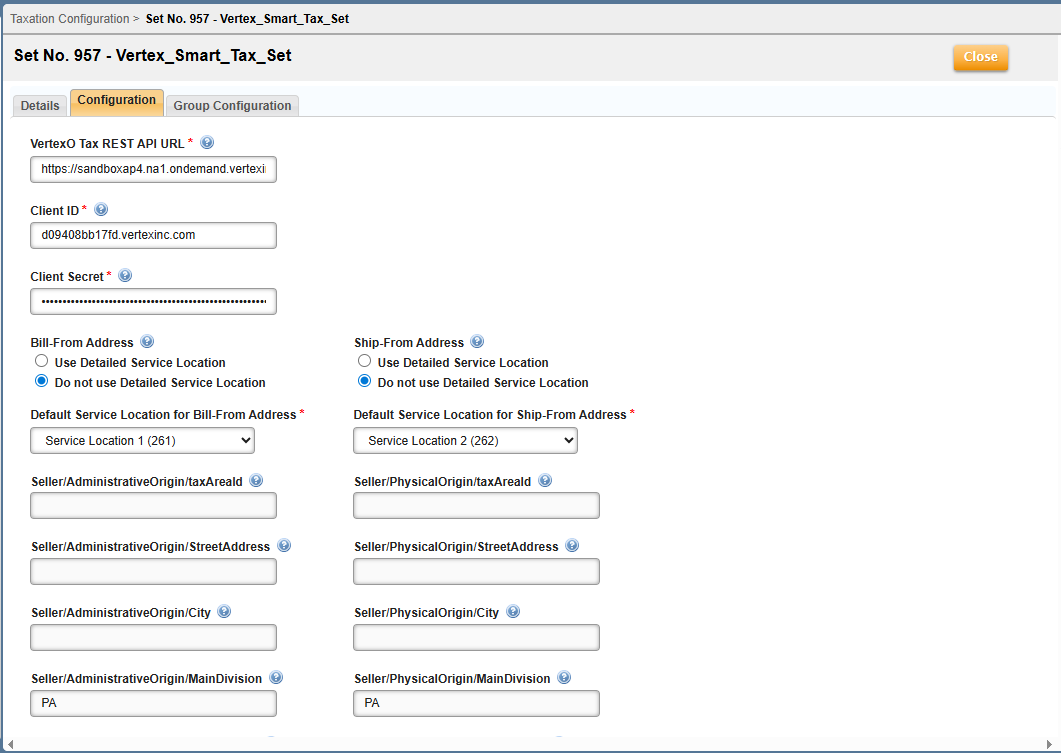Select Bill-From Do not use Detailed Service Location

pyautogui.click(x=41, y=381)
